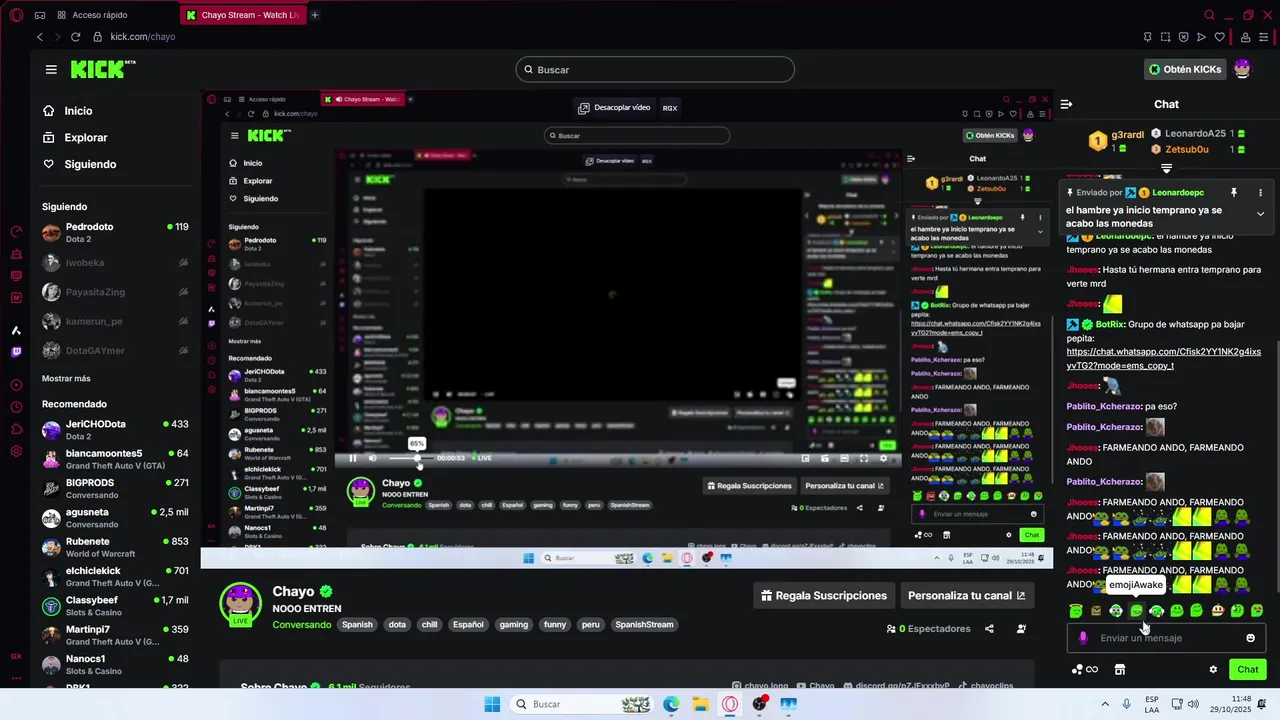Insert the emojiAwake emote

1136,610
